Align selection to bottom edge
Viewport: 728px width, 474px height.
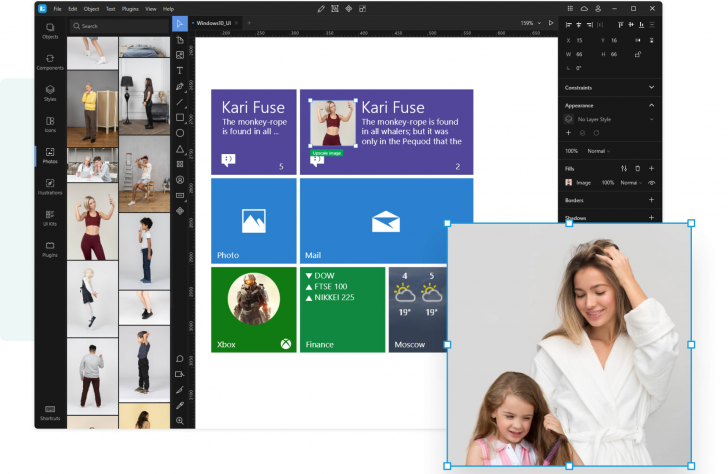point(642,25)
